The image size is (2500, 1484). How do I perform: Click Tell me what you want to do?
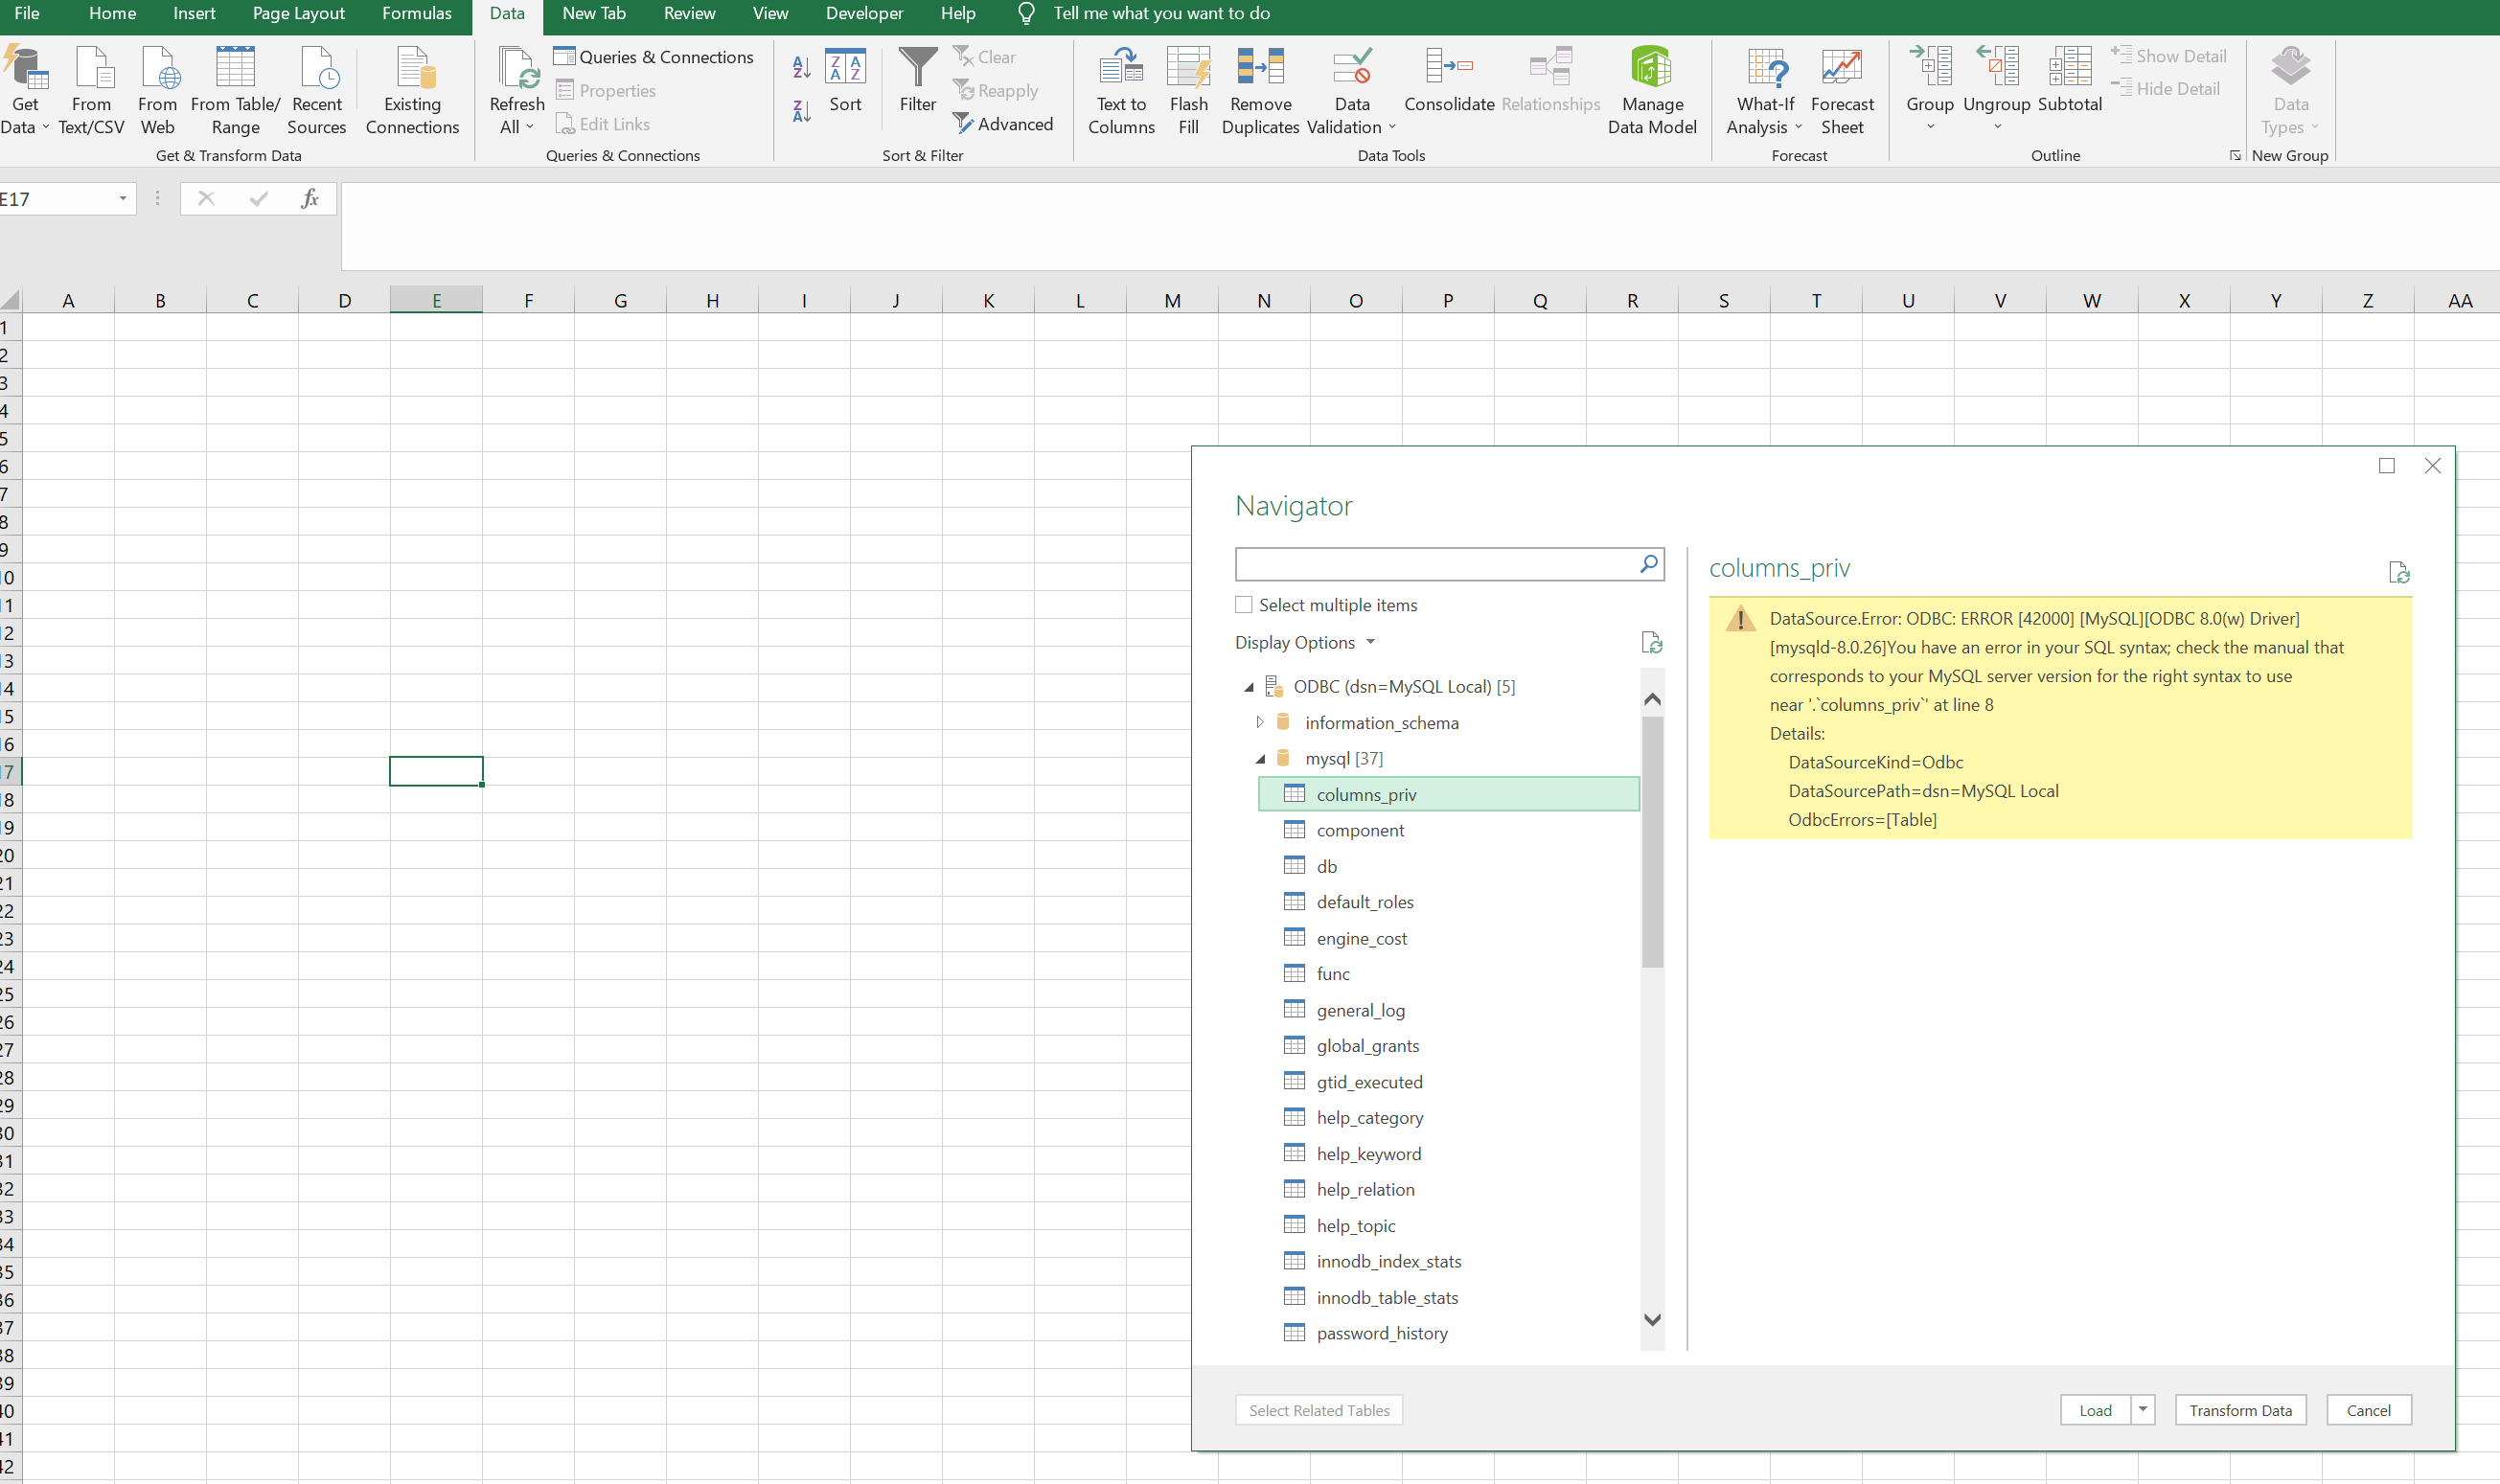1161,14
